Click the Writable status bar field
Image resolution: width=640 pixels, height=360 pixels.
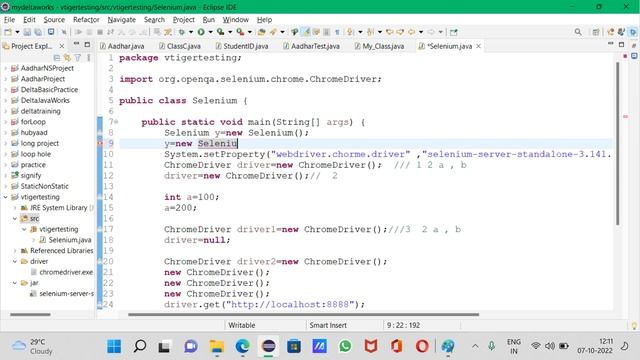(x=242, y=325)
